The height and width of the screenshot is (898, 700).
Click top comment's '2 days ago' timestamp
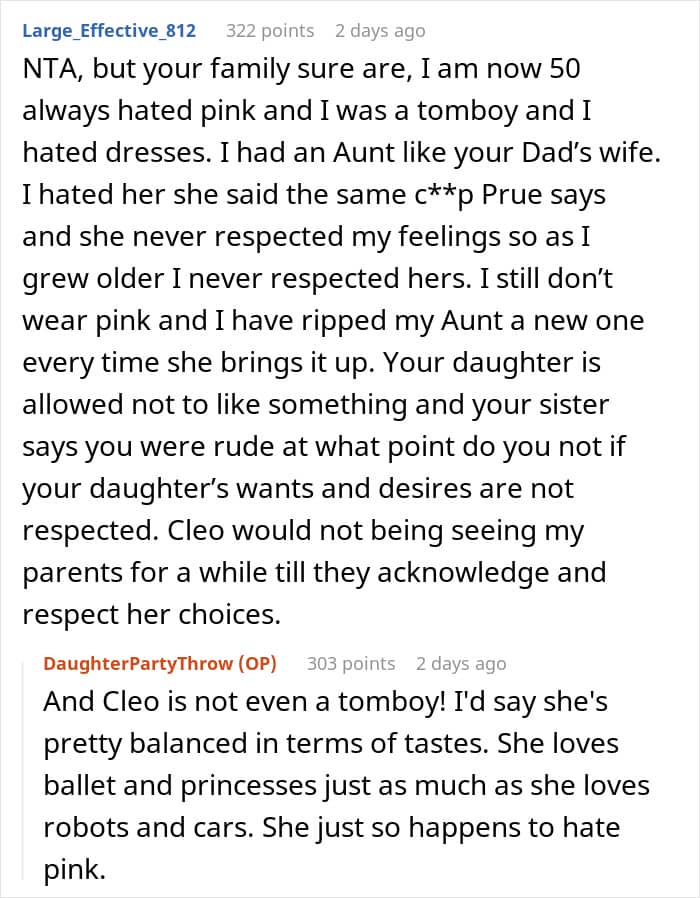pos(380,31)
